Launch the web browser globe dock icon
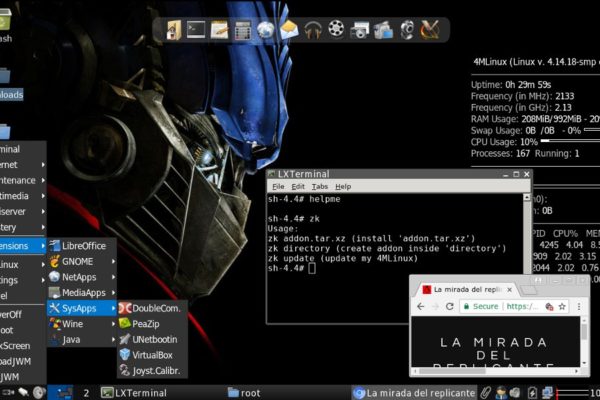 tap(265, 29)
